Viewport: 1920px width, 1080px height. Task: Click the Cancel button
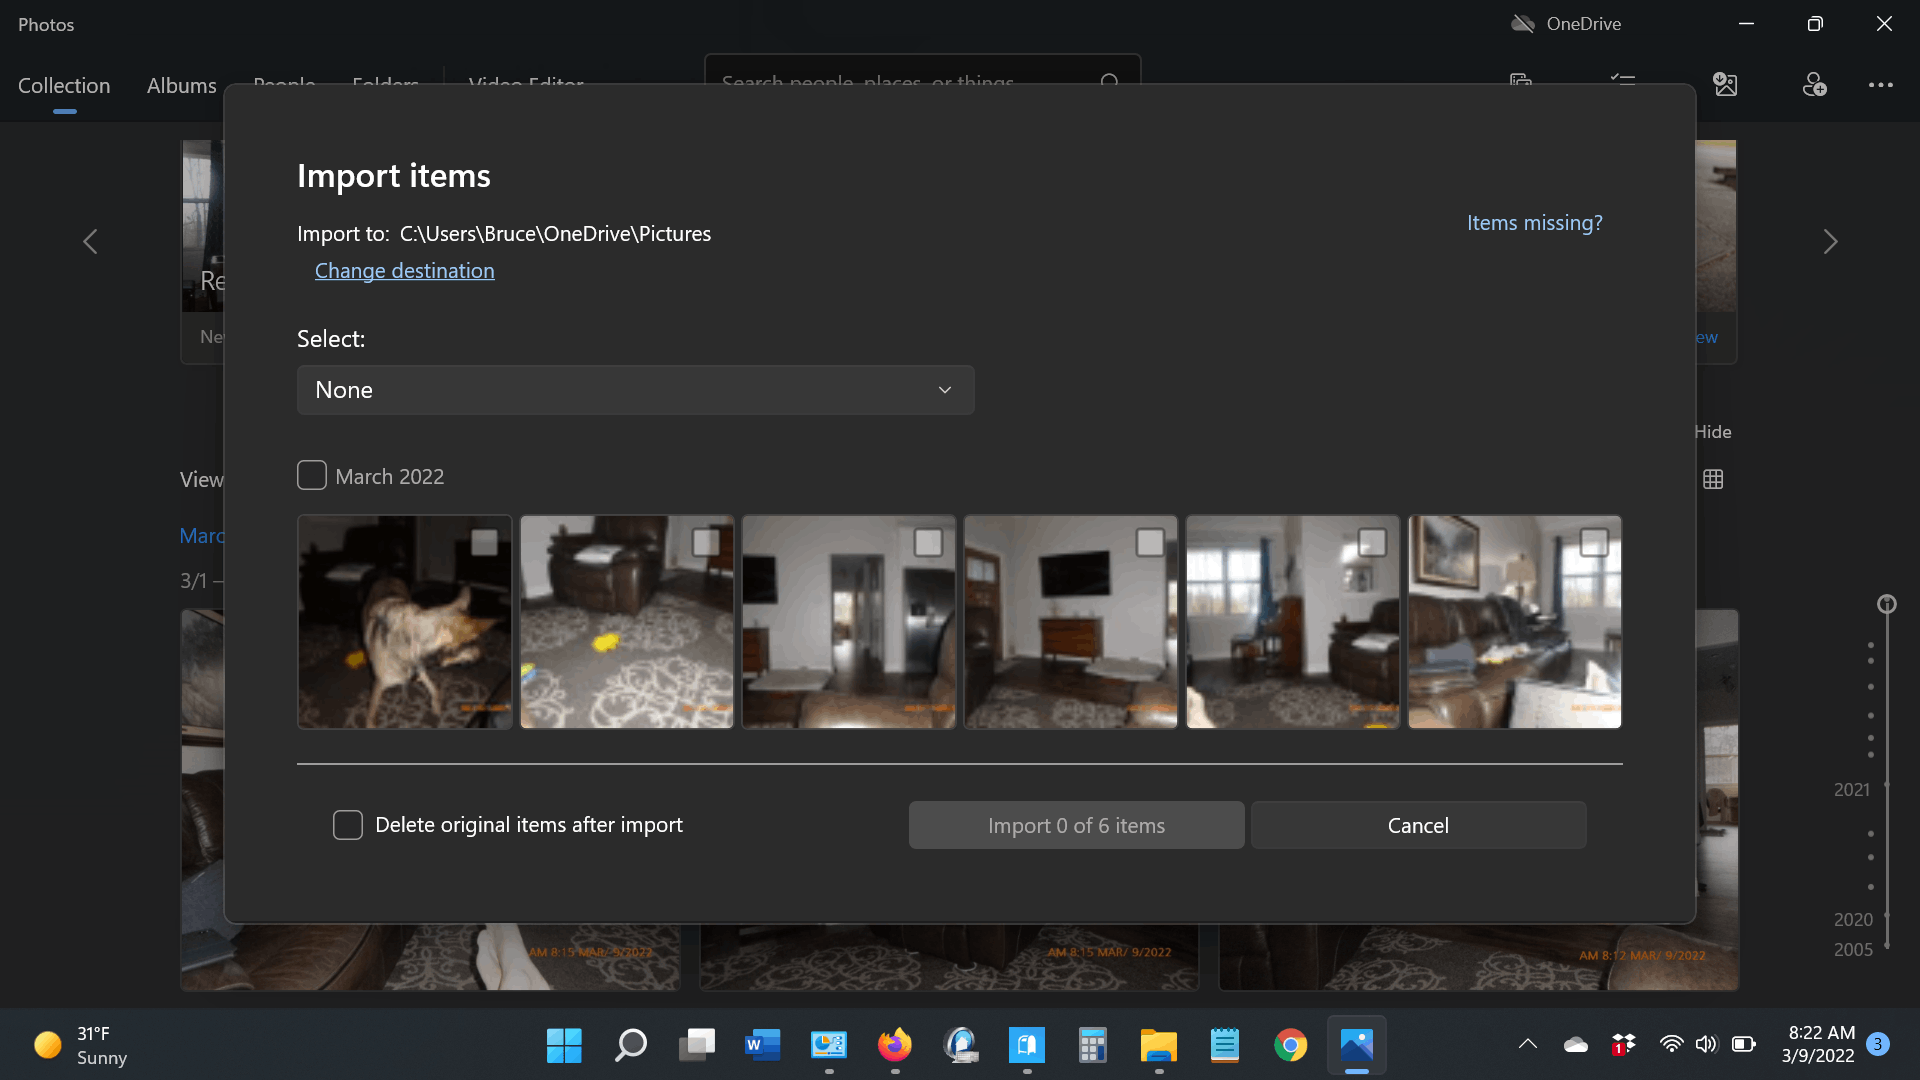[1419, 824]
